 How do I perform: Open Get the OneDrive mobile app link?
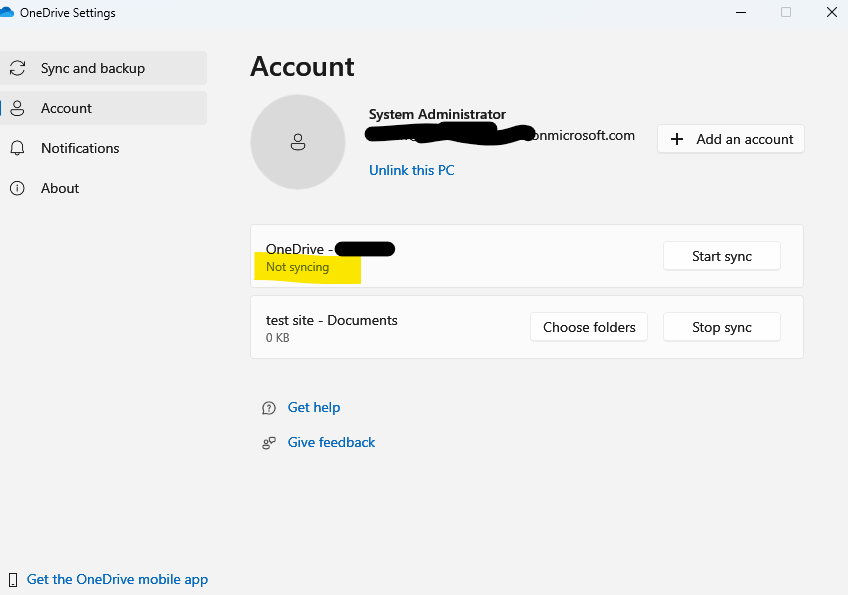point(117,579)
